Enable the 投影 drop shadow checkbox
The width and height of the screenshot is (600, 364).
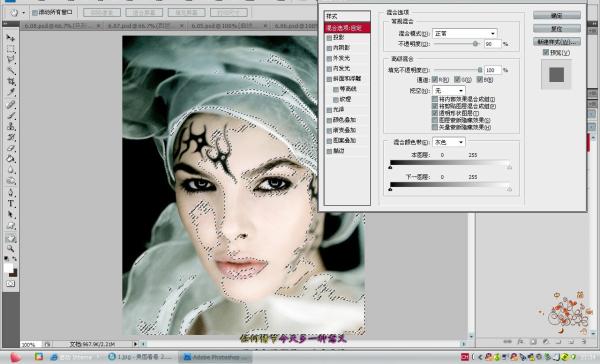click(x=329, y=38)
